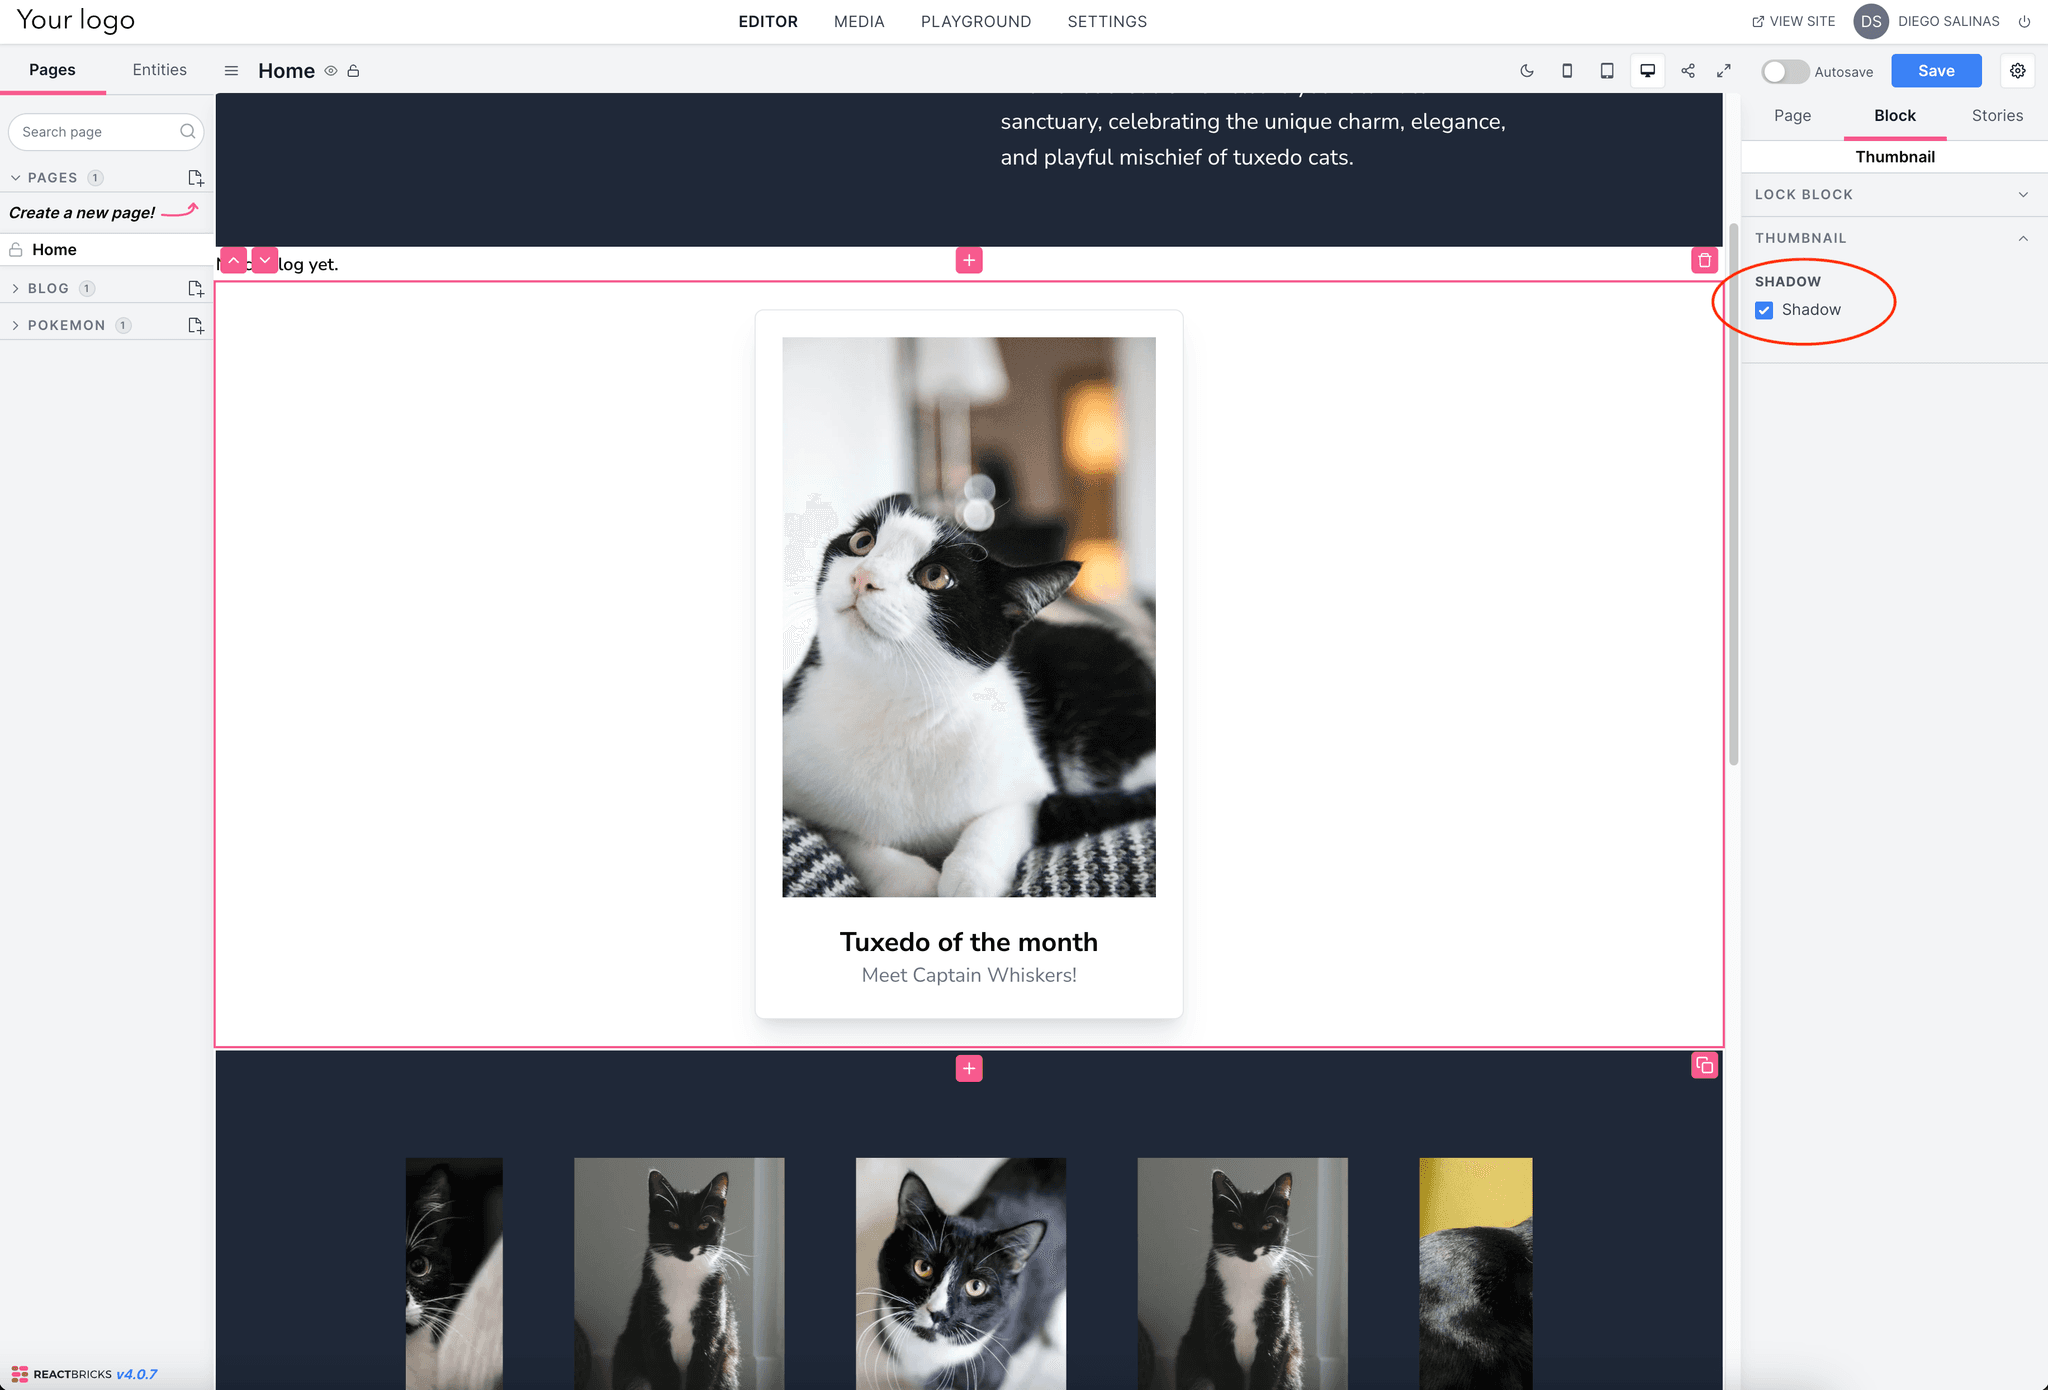Toggle the Autosave switch
2048x1390 pixels.
pos(1785,71)
